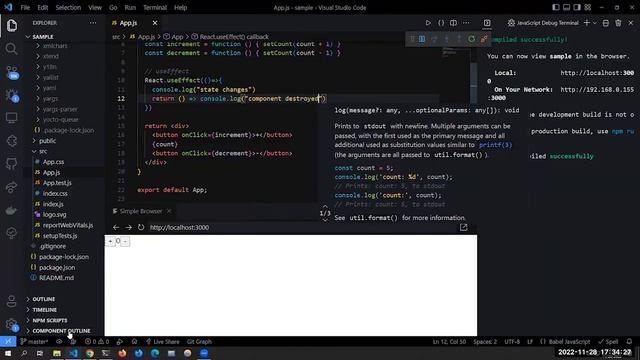Image resolution: width=640 pixels, height=360 pixels.
Task: Open the Help menu
Action: (180, 7)
